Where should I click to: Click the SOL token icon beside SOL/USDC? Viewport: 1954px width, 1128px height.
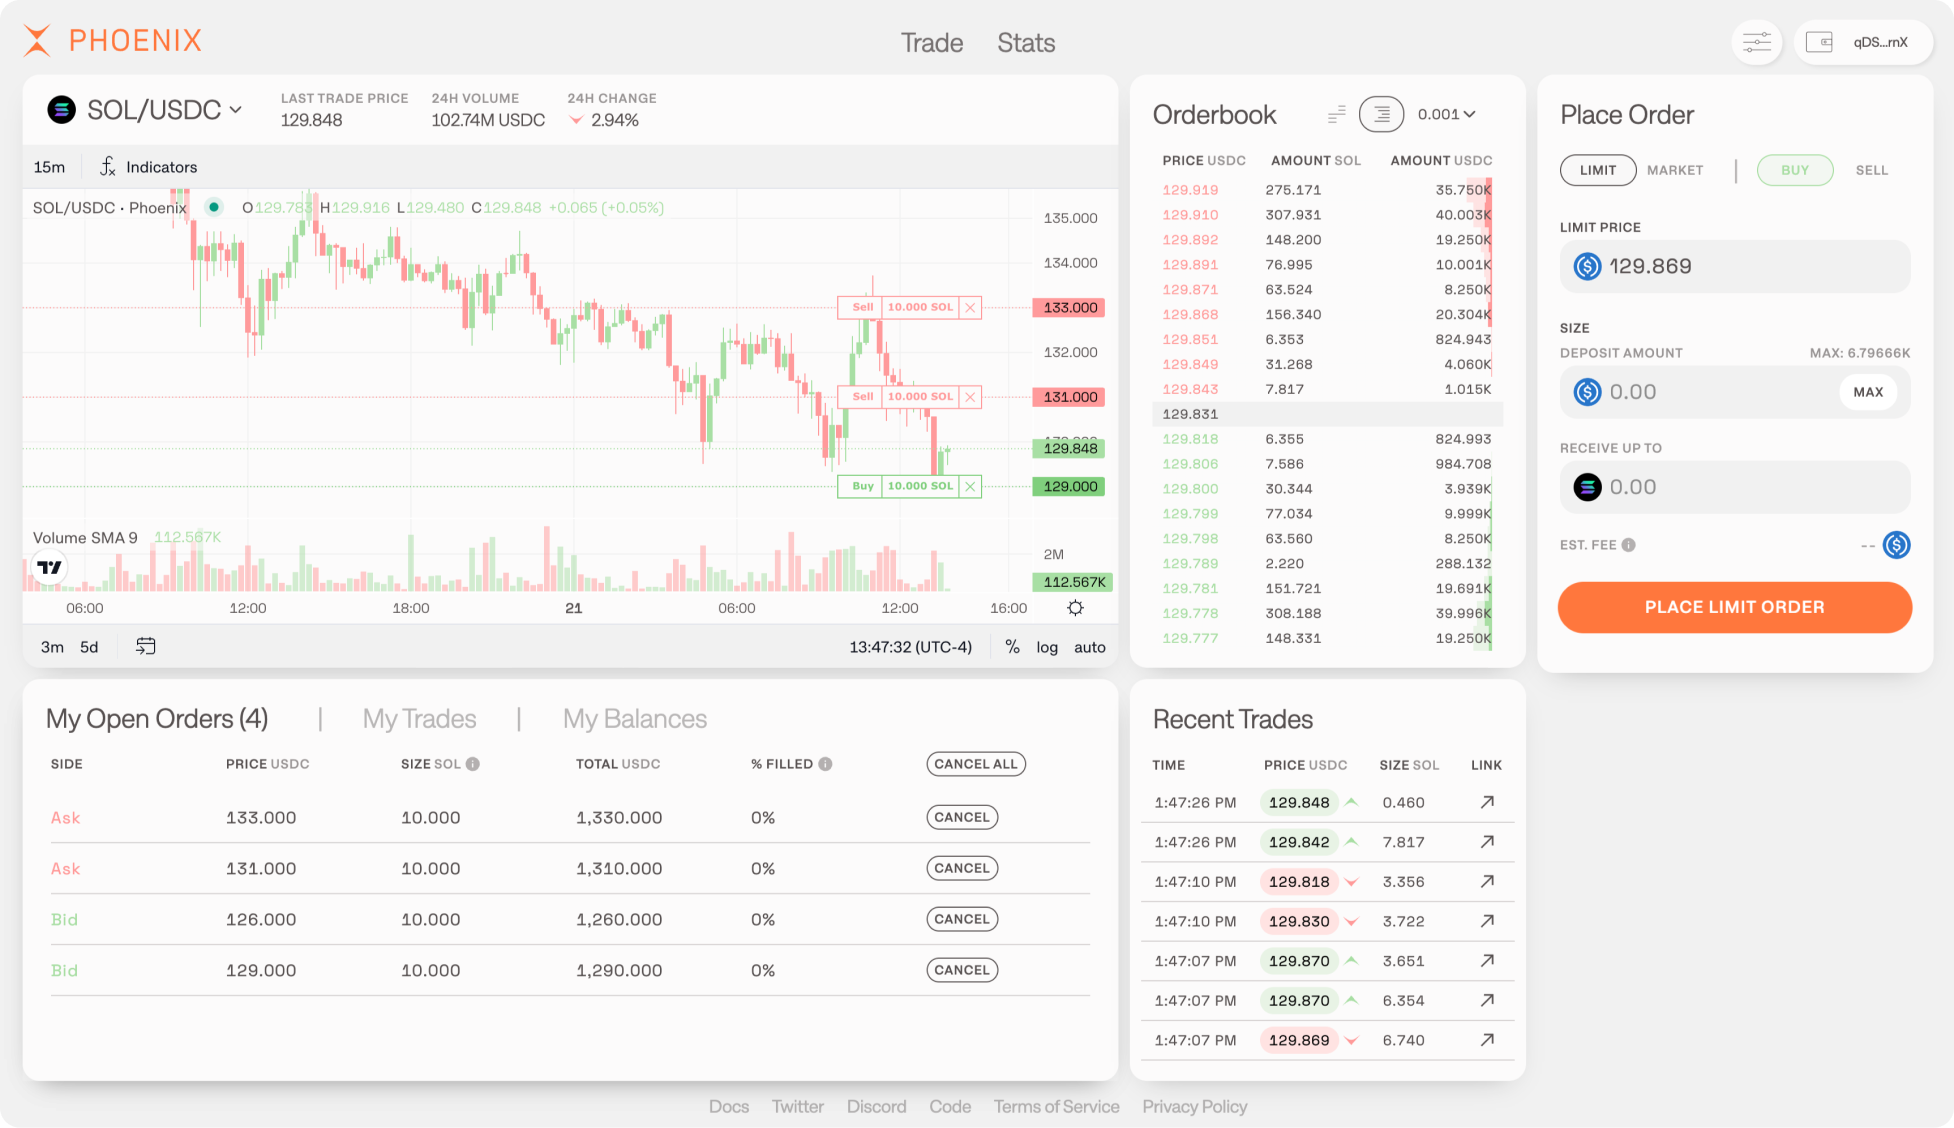click(62, 109)
